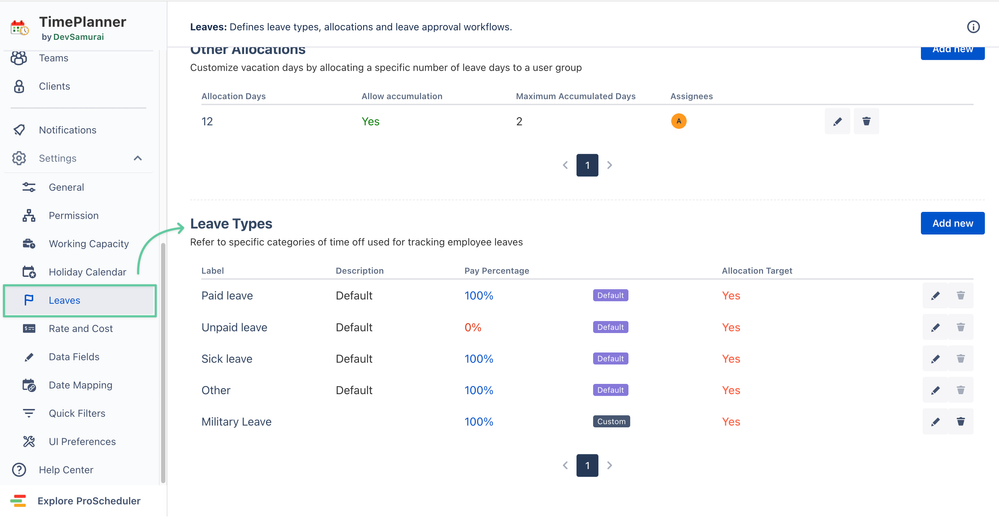Click the Settings gear icon
This screenshot has width=999, height=517.
tap(19, 158)
